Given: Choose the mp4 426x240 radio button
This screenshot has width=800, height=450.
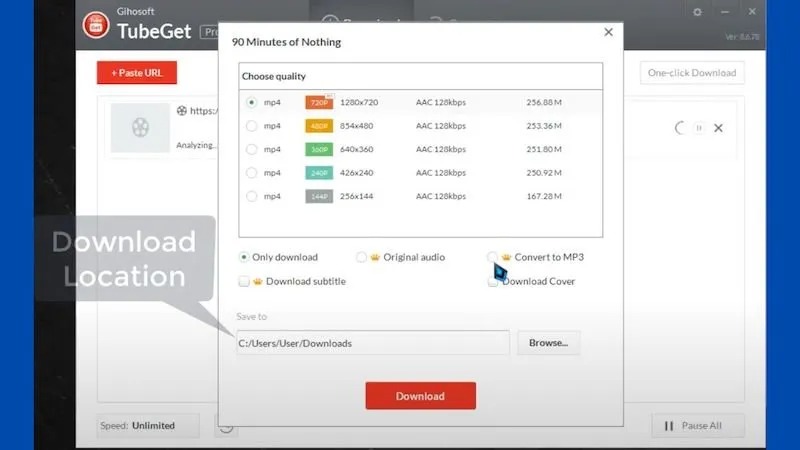Looking at the screenshot, I should click(x=251, y=173).
